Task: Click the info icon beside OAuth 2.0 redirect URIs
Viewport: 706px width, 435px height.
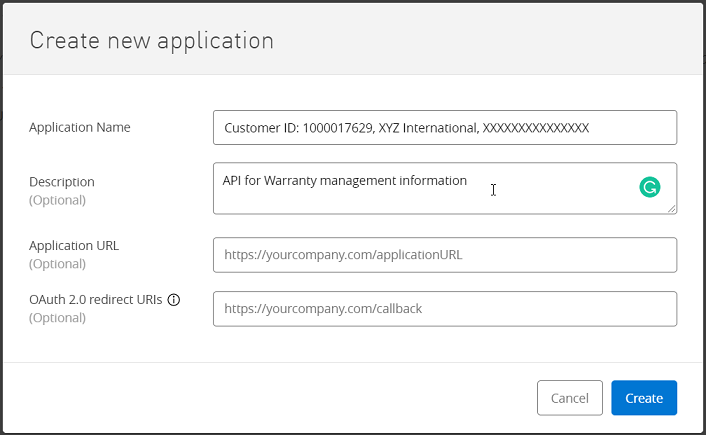Action: [x=174, y=300]
